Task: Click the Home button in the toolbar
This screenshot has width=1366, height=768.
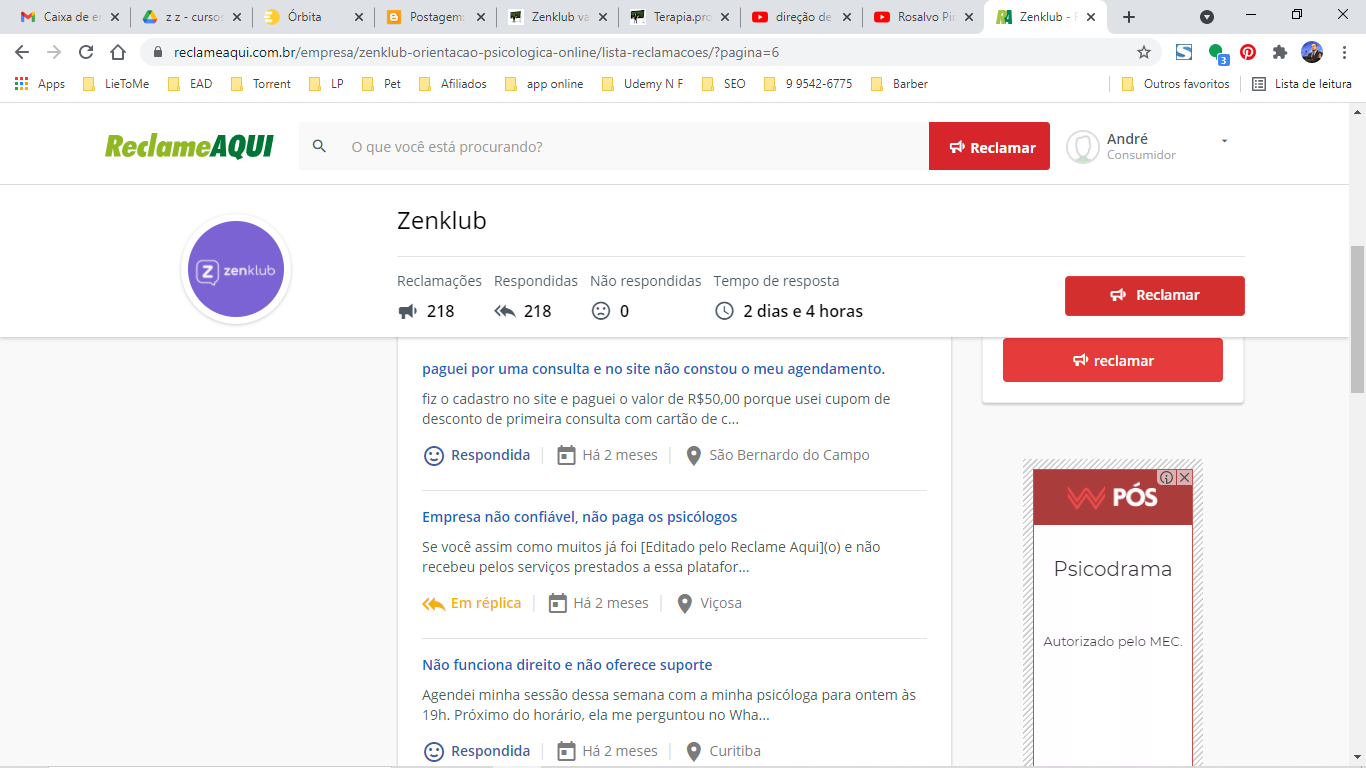Action: tap(118, 52)
